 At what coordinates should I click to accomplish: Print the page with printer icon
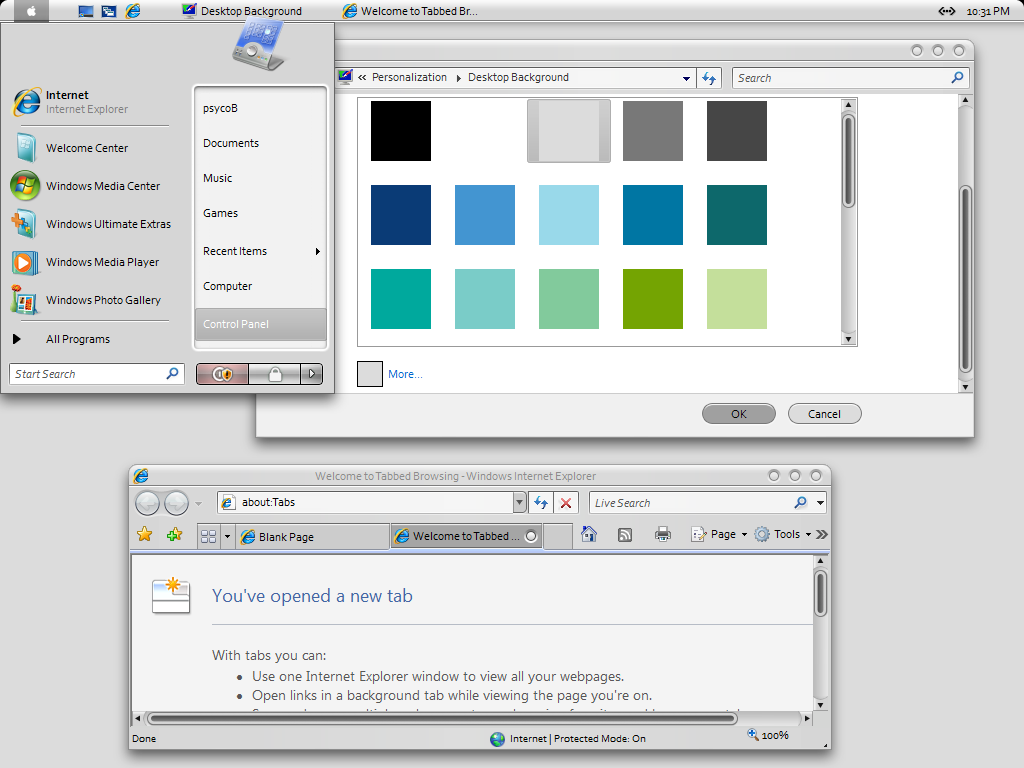[663, 534]
